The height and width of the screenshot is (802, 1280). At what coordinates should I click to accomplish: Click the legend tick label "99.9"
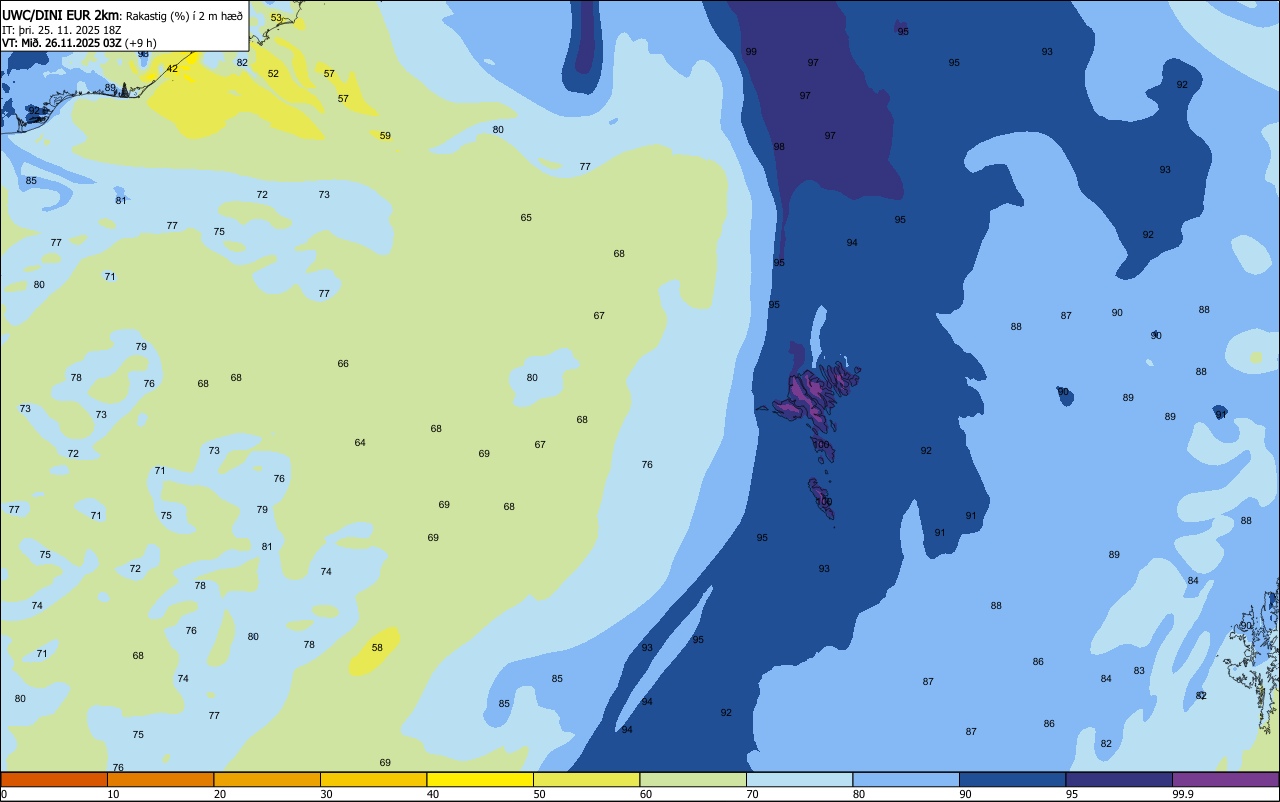1183,794
